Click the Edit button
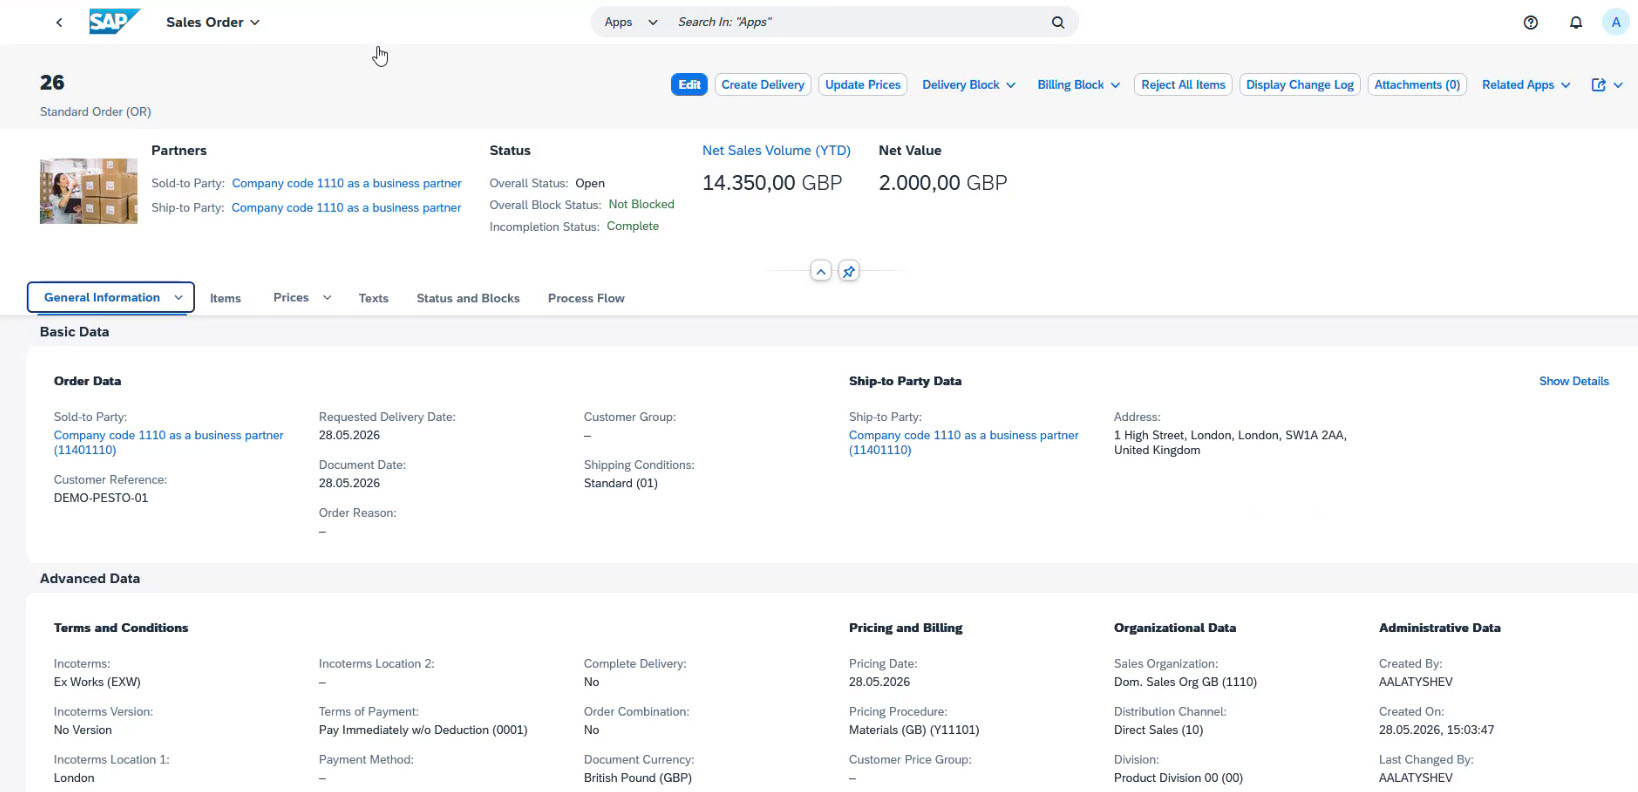 [689, 85]
